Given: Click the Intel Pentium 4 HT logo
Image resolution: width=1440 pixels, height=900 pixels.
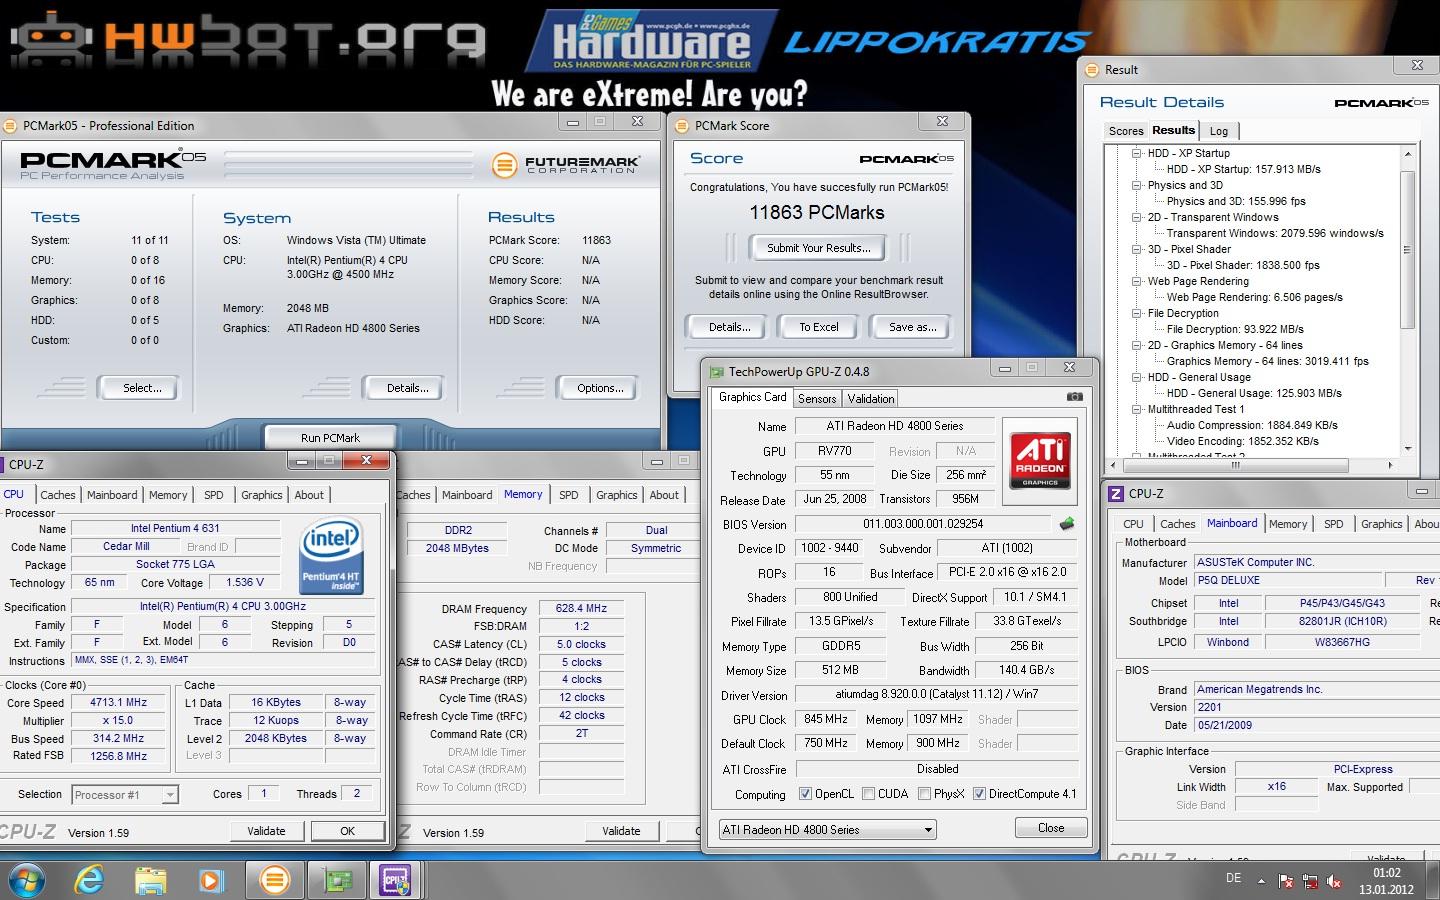Looking at the screenshot, I should point(331,556).
